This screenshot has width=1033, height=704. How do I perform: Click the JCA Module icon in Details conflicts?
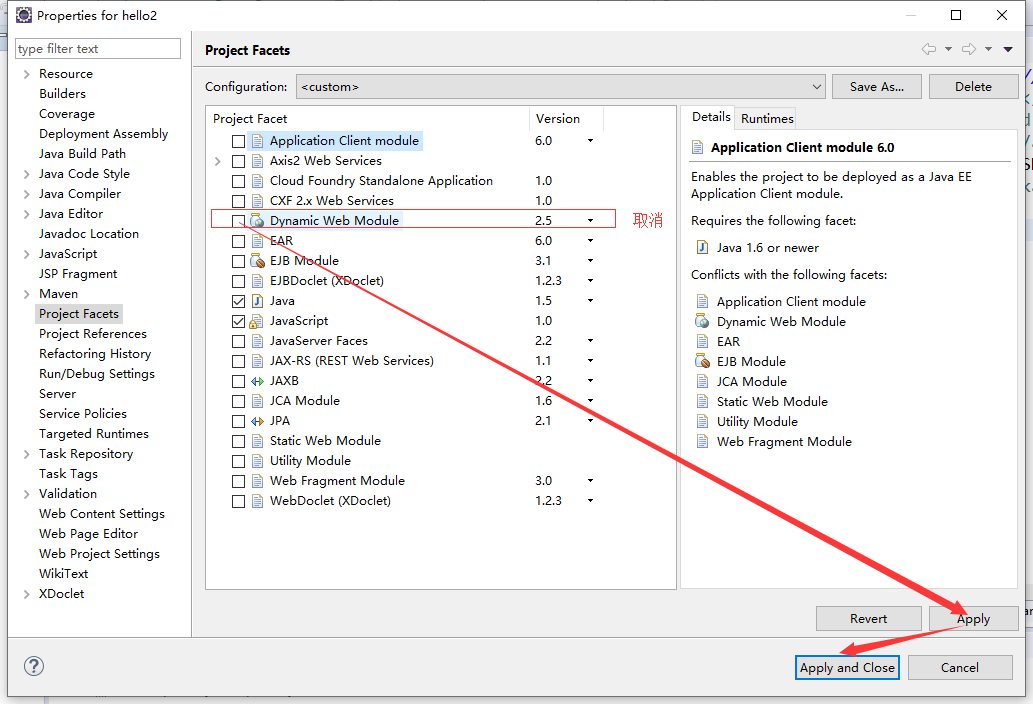[702, 381]
